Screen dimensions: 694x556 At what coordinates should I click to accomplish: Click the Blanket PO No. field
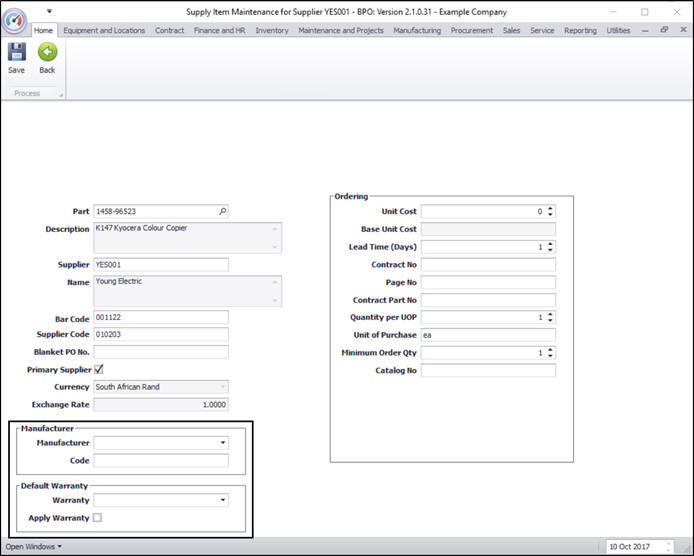pos(161,352)
